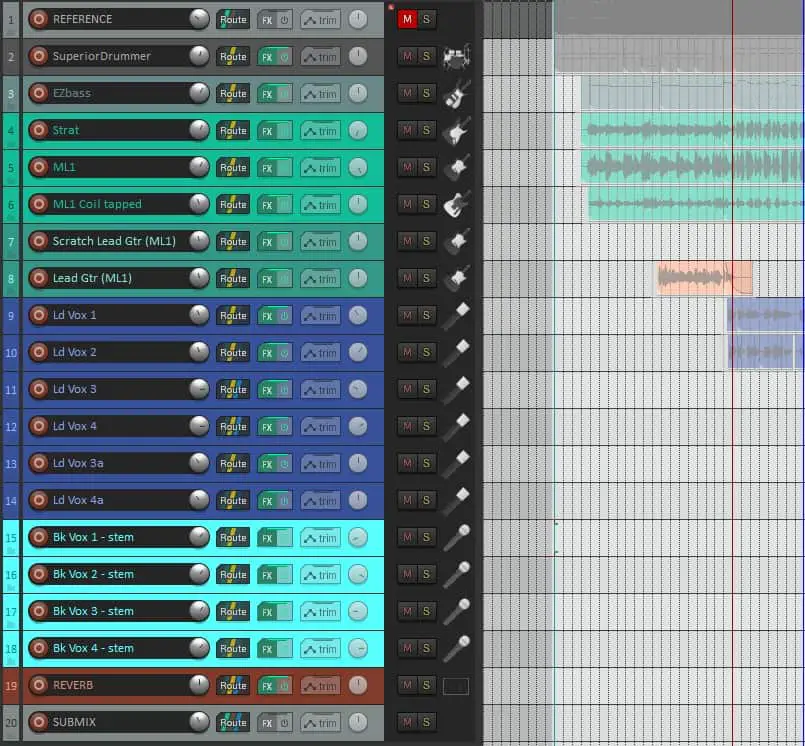
Task: Click the volume knob on Ld Vox 3
Action: (199, 389)
